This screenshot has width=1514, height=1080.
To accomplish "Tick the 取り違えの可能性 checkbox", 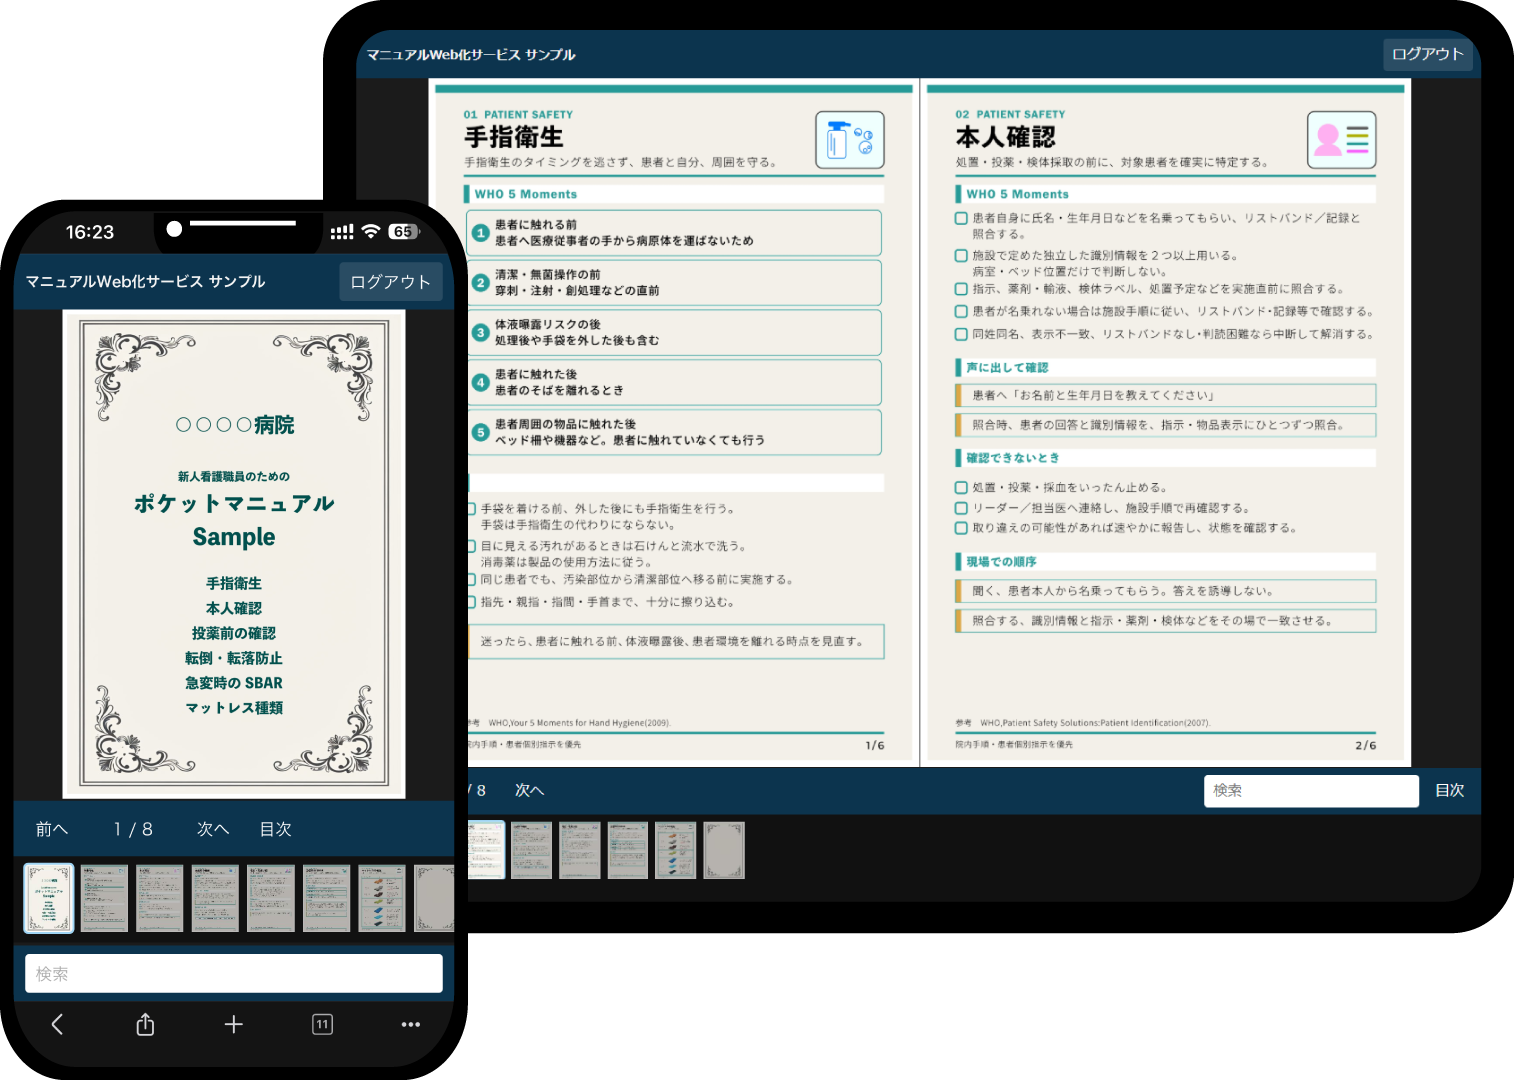I will coord(961,528).
